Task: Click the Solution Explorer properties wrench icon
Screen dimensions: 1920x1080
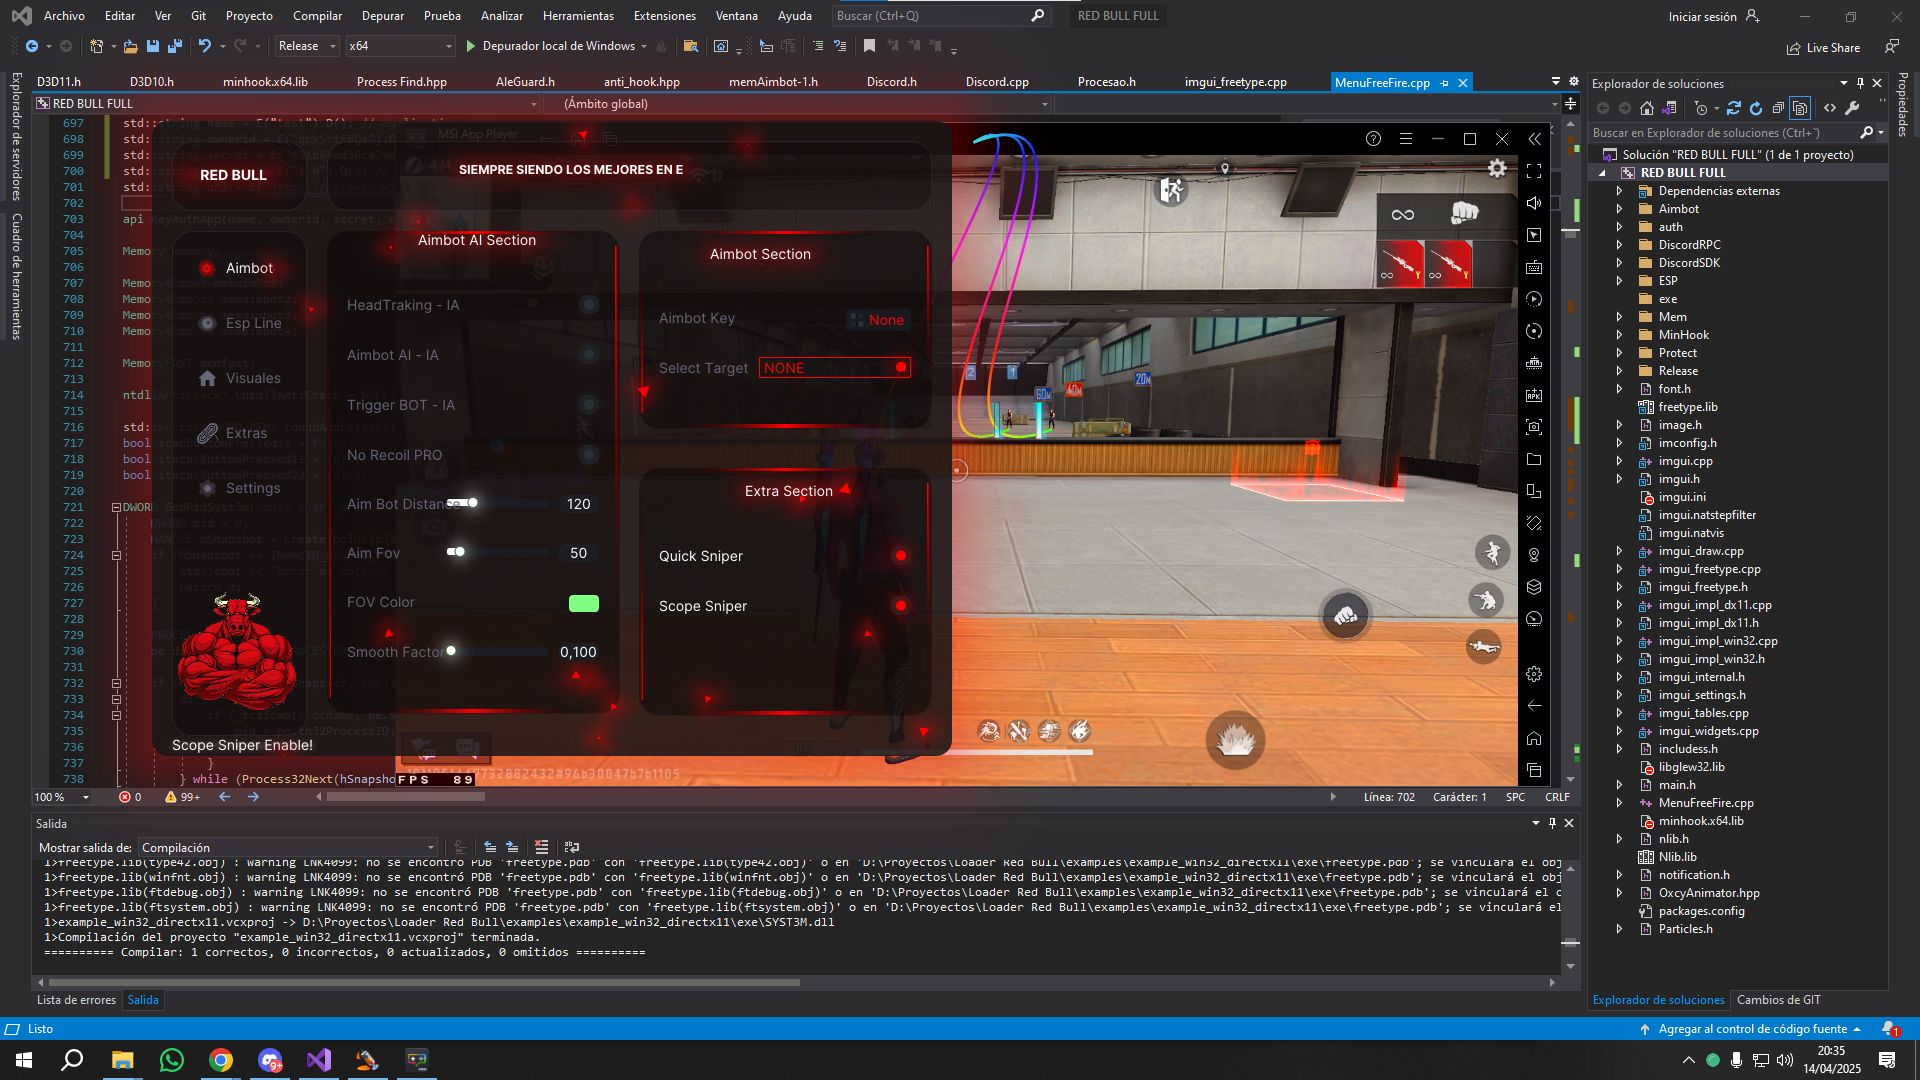Action: click(1852, 108)
